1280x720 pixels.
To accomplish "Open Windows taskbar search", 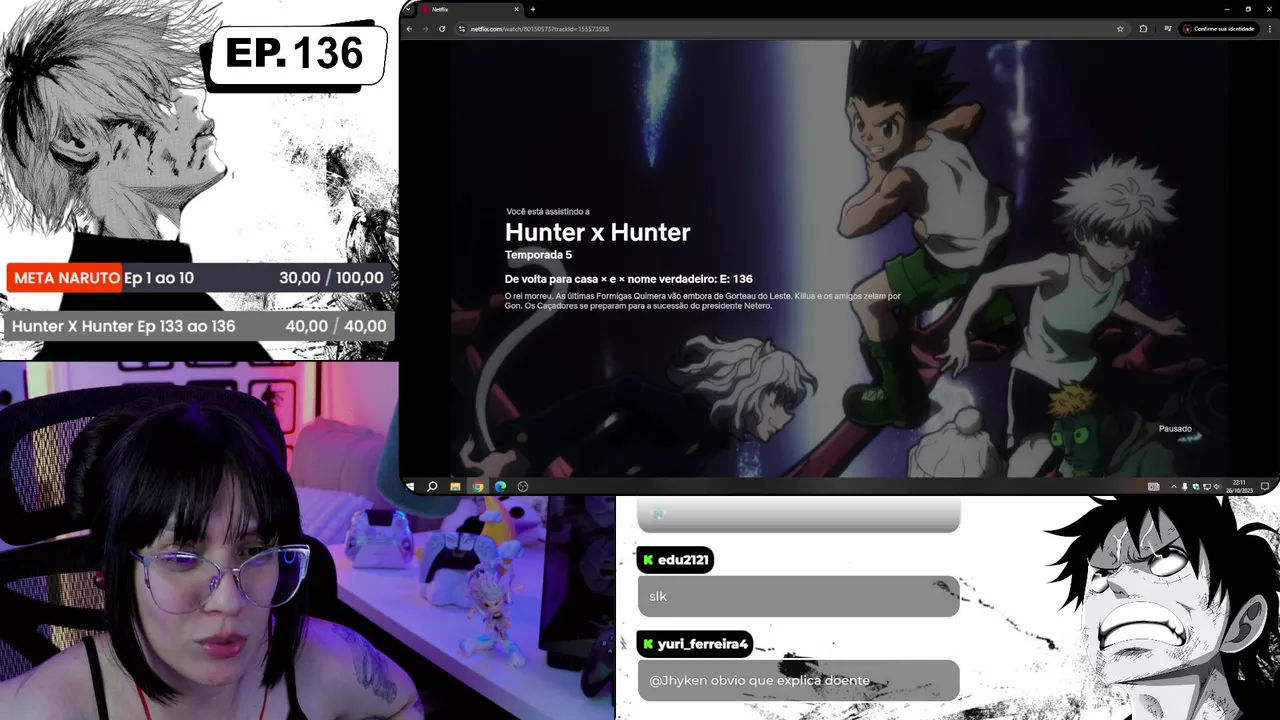I will tap(432, 486).
